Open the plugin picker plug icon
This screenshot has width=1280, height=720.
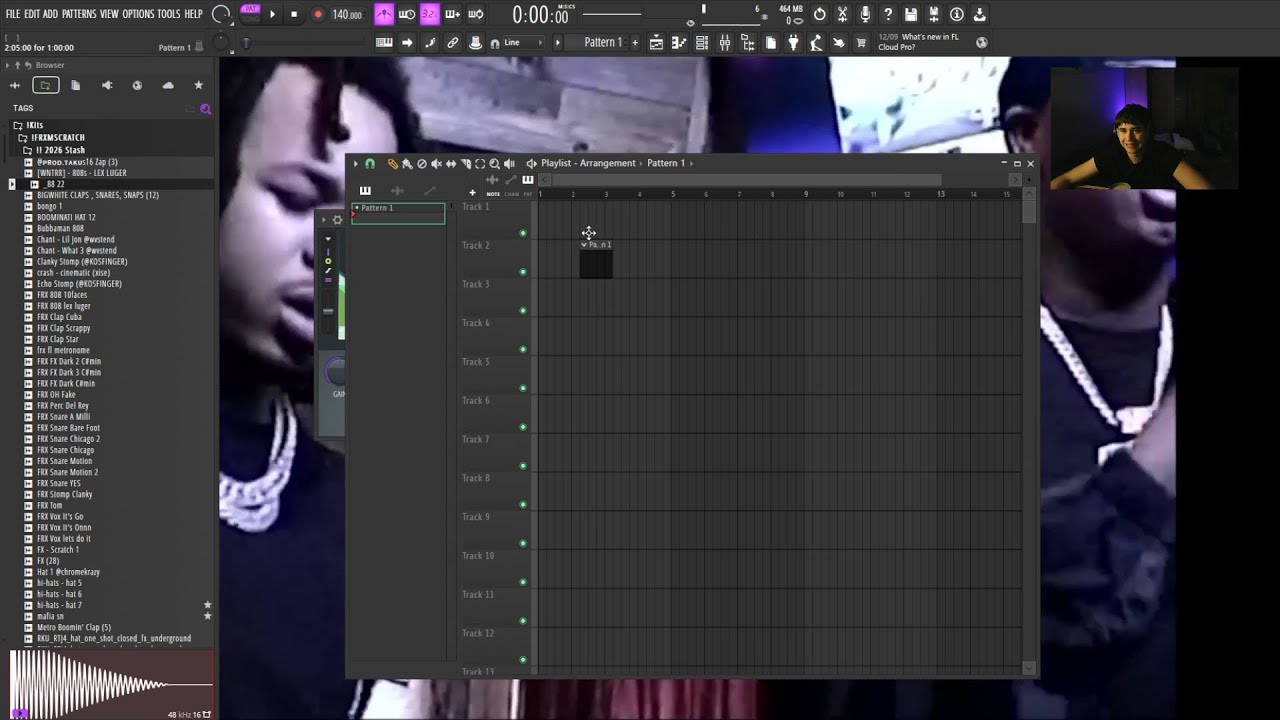click(x=794, y=42)
